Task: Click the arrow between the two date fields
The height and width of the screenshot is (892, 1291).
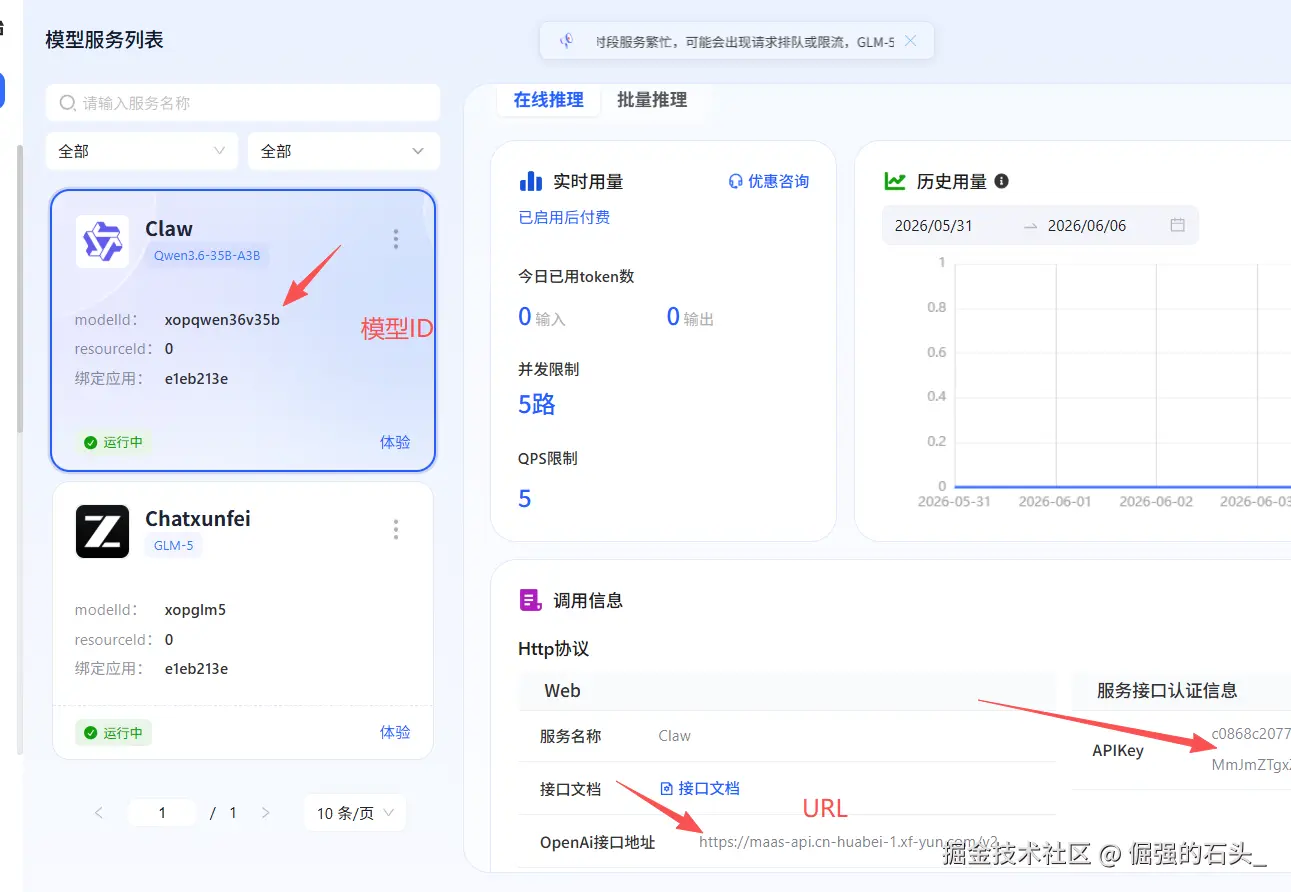Action: coord(1030,226)
